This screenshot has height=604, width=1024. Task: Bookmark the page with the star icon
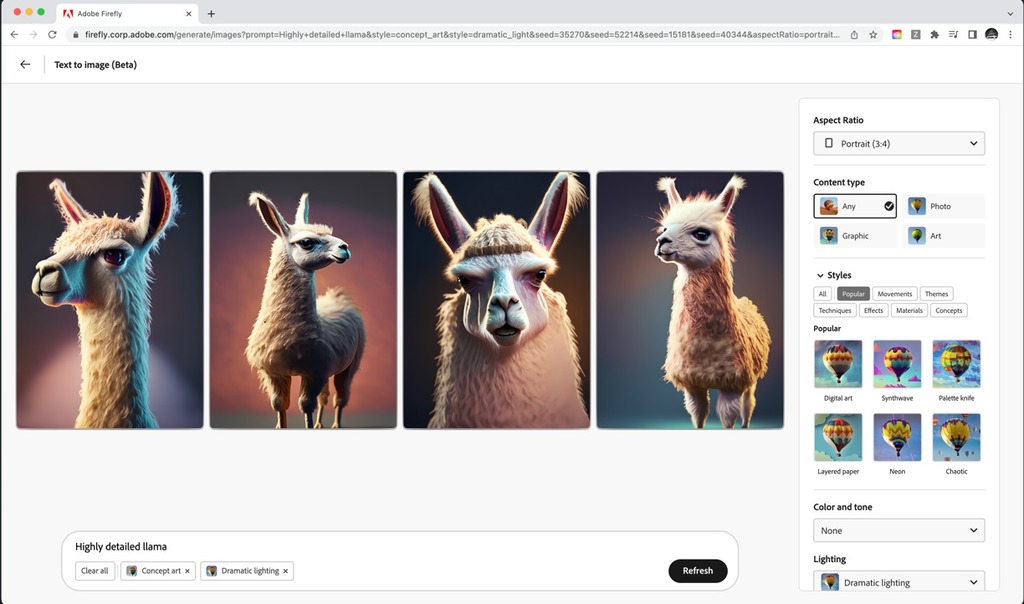click(x=873, y=35)
